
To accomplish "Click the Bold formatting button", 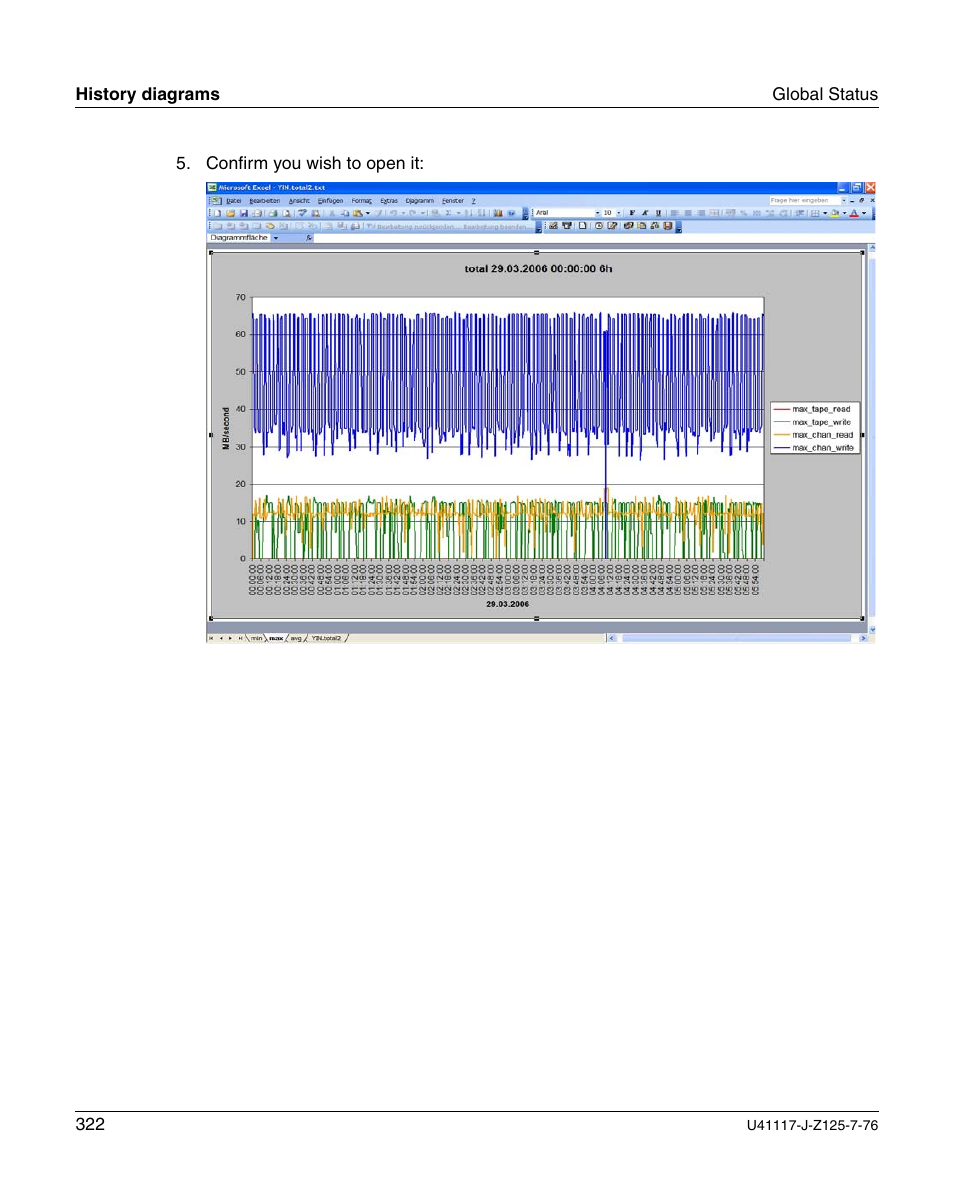I will [632, 213].
